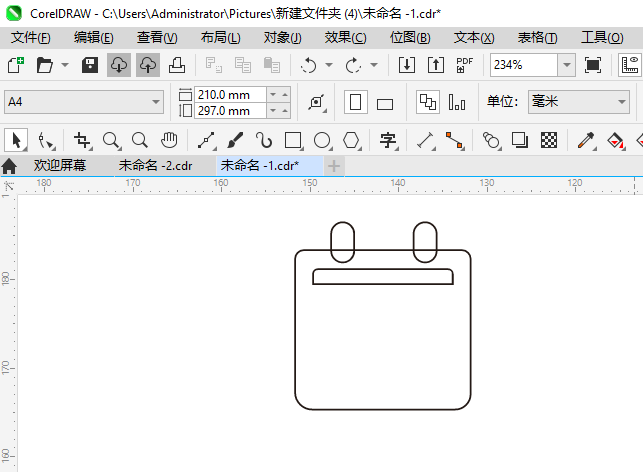The image size is (643, 472).
Task: Expand the zoom level dropdown
Action: (566, 65)
